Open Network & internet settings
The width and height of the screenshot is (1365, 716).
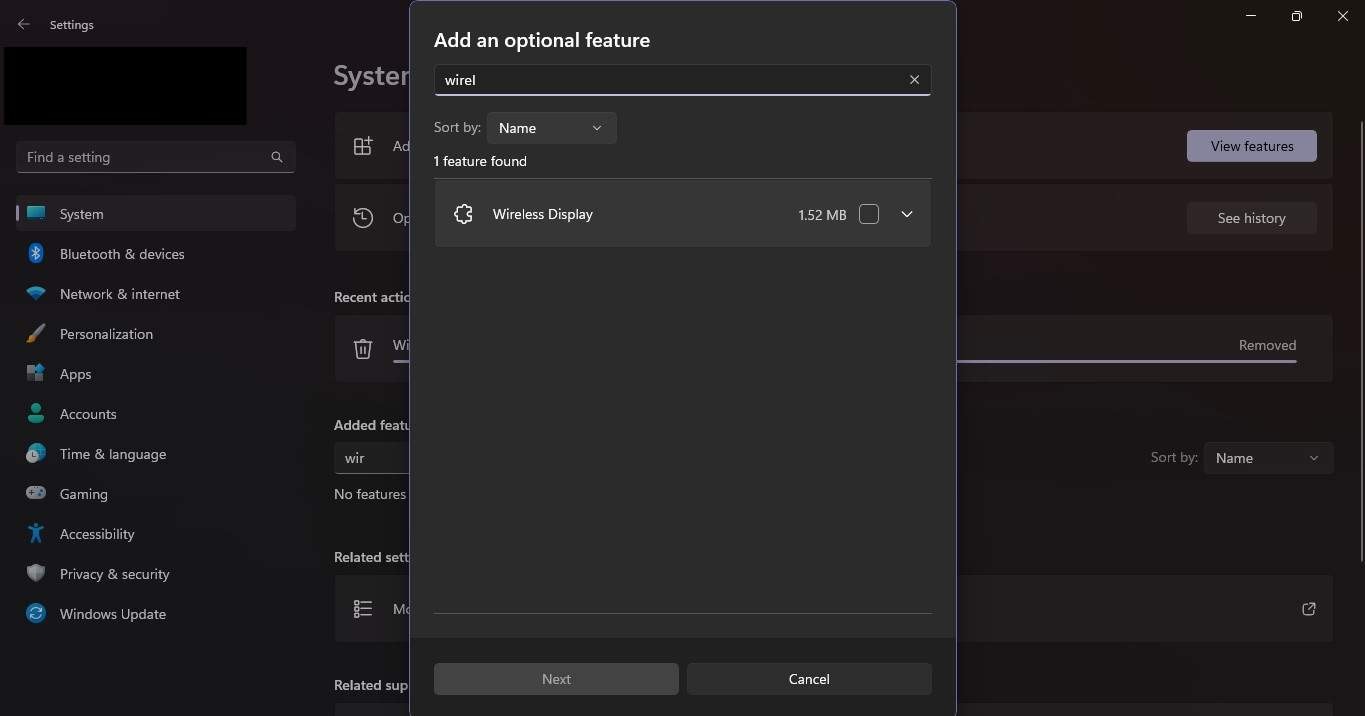pos(156,294)
